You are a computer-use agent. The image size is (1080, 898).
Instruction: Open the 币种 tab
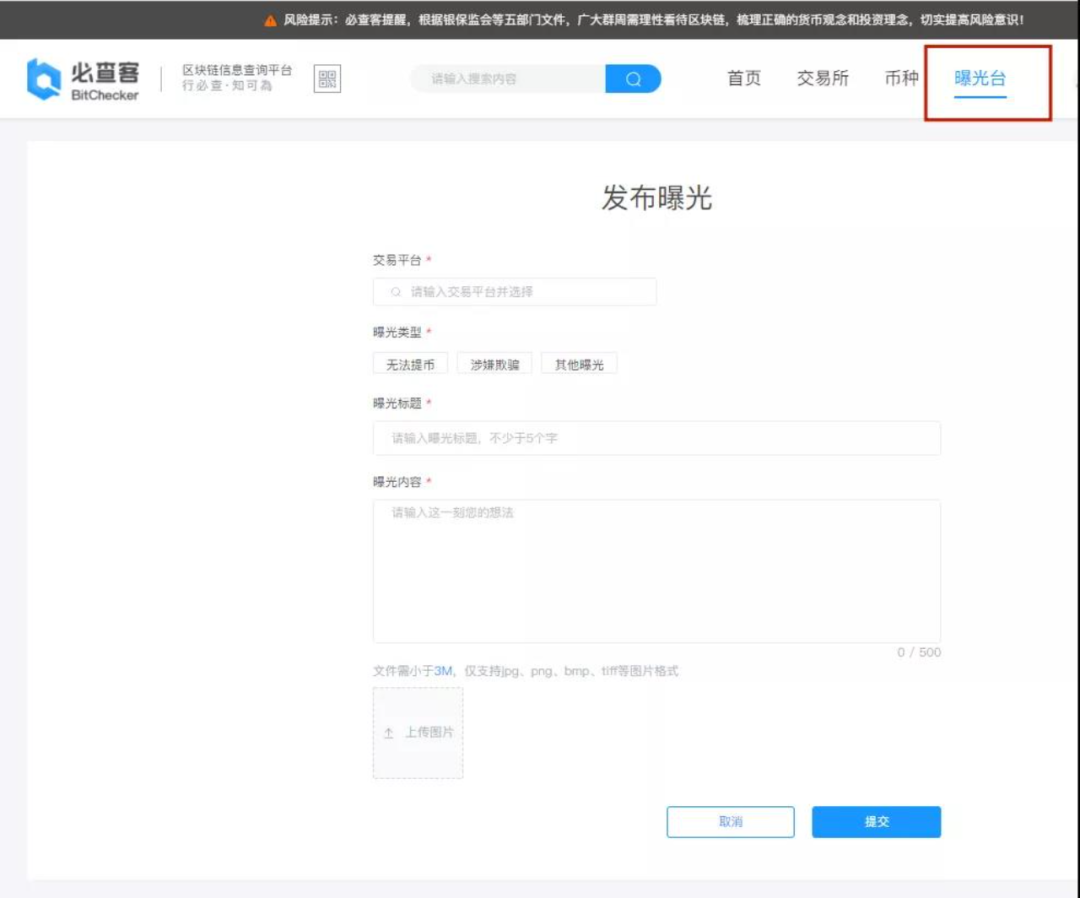coord(901,78)
